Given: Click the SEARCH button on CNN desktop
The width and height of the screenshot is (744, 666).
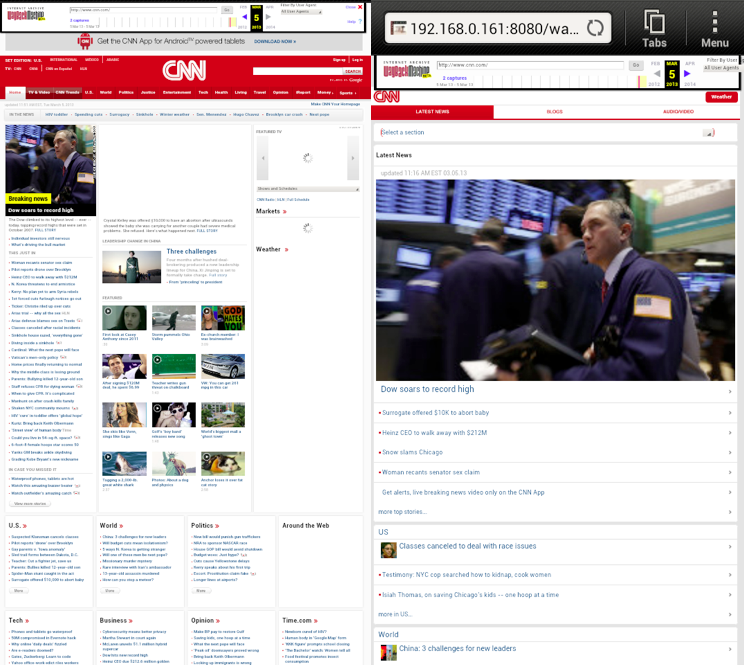Looking at the screenshot, I should [353, 71].
